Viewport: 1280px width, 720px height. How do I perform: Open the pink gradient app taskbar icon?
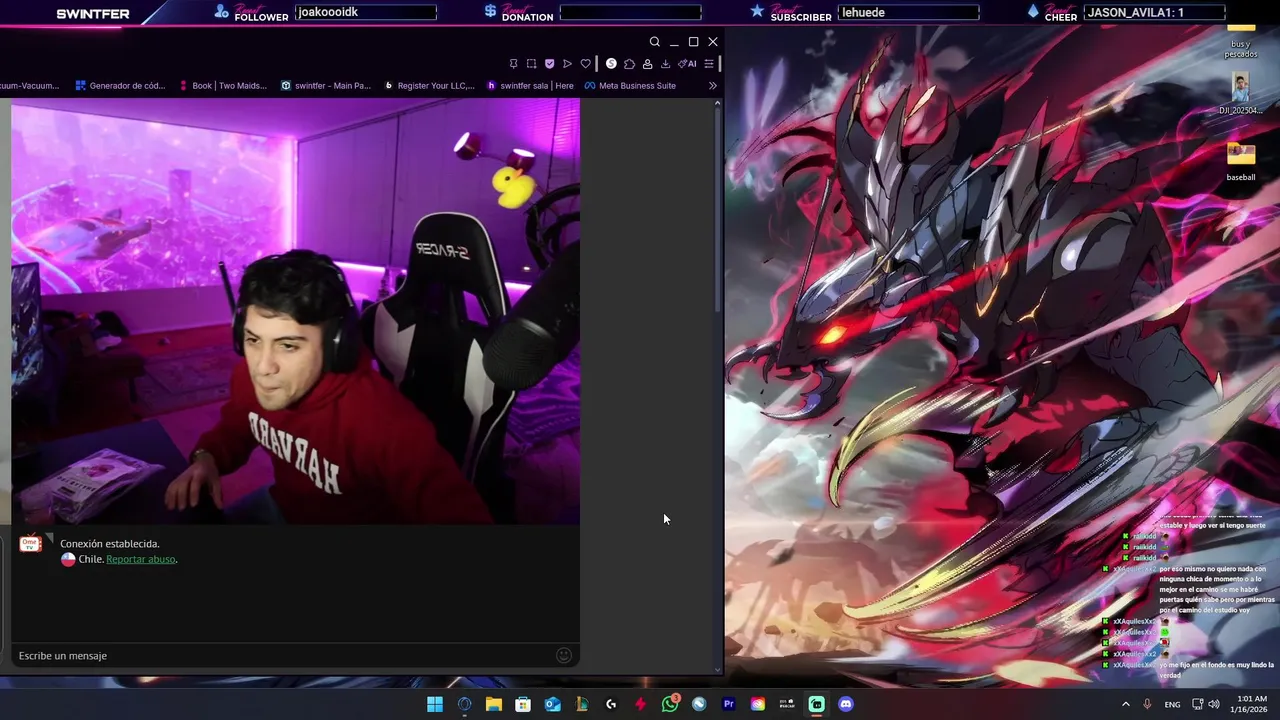tap(758, 704)
